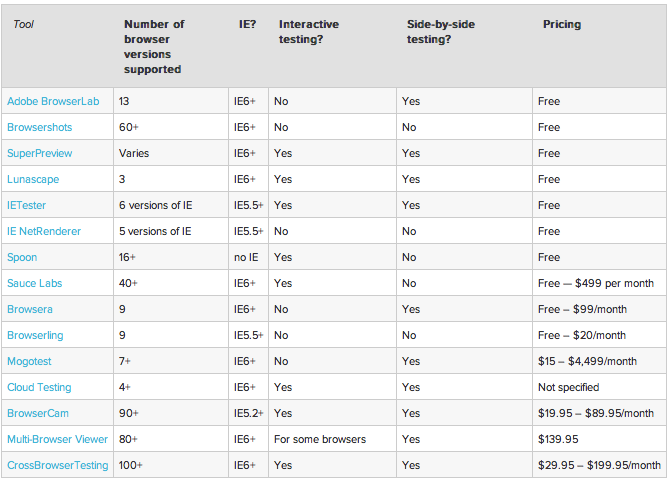Go to the Browsera link
The width and height of the screenshot is (672, 482).
[30, 309]
